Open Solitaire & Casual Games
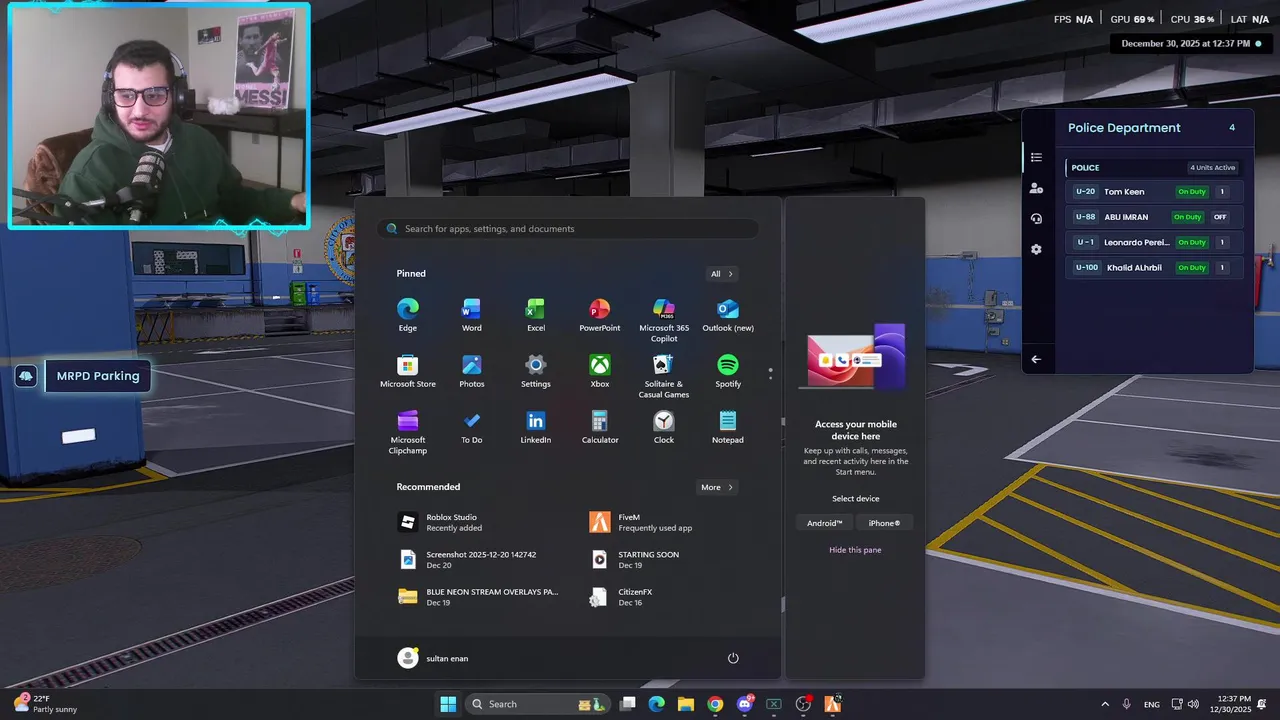 (664, 376)
